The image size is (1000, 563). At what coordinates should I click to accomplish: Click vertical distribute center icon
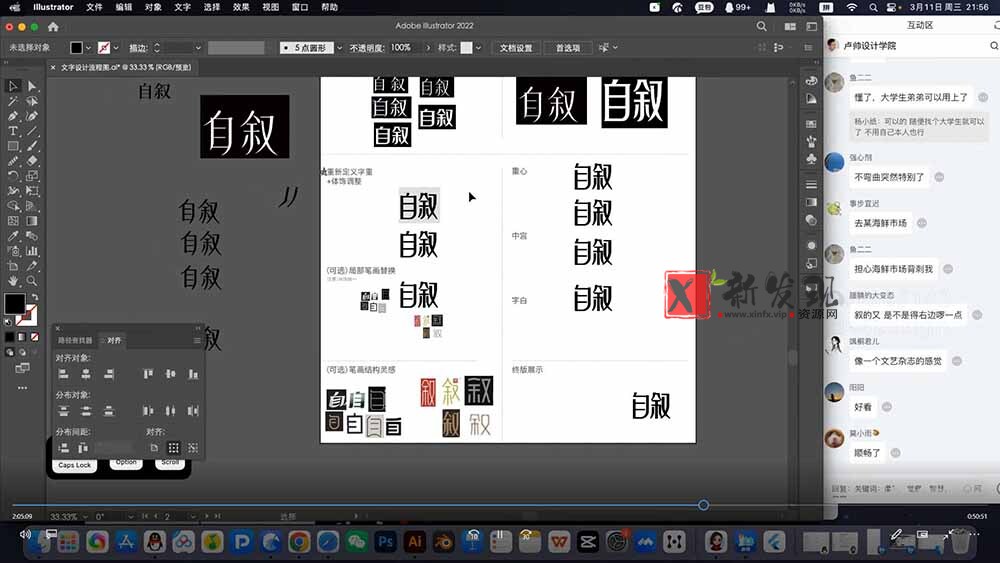pyautogui.click(x=86, y=411)
